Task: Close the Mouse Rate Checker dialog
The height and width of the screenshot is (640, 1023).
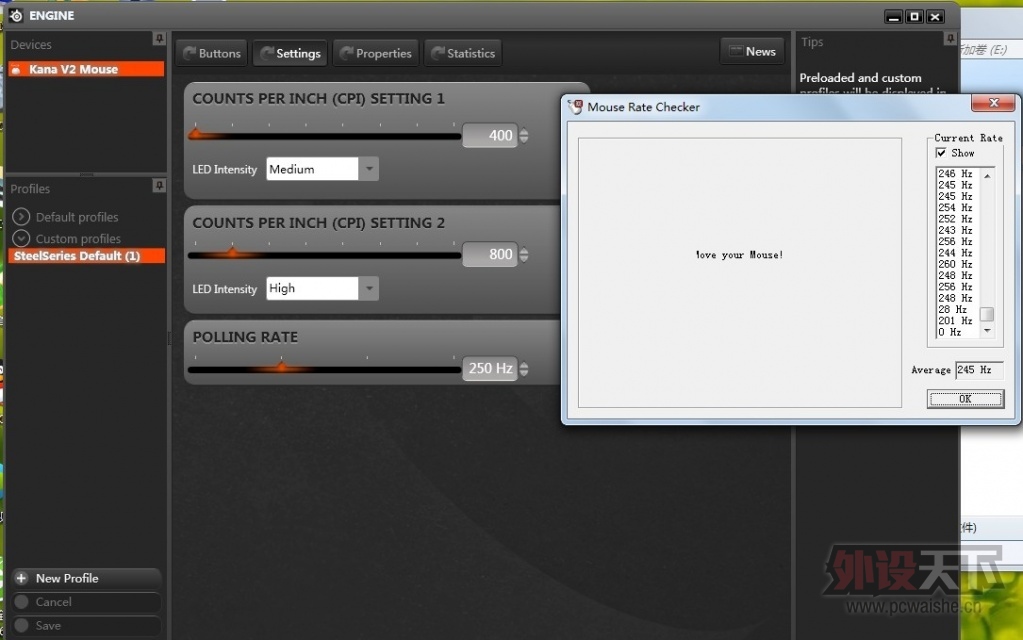Action: [994, 102]
